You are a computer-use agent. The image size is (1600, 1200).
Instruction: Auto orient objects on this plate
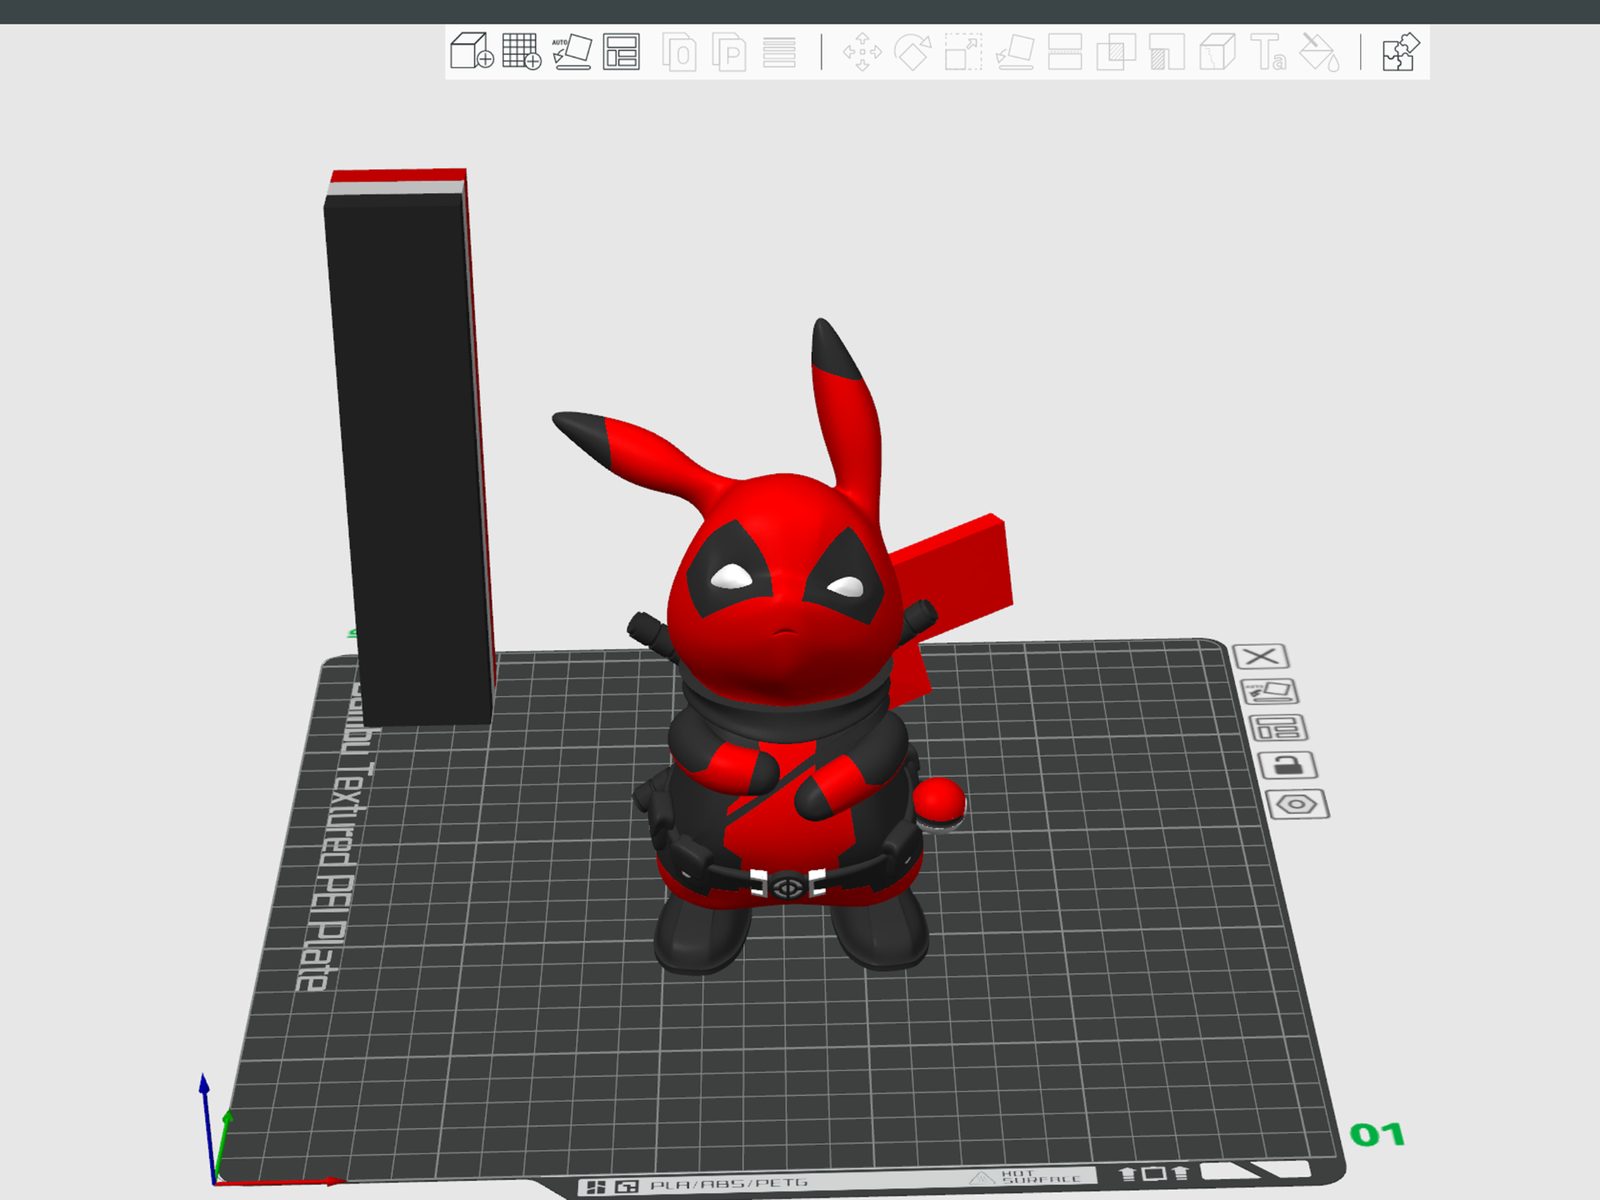(x=1269, y=691)
